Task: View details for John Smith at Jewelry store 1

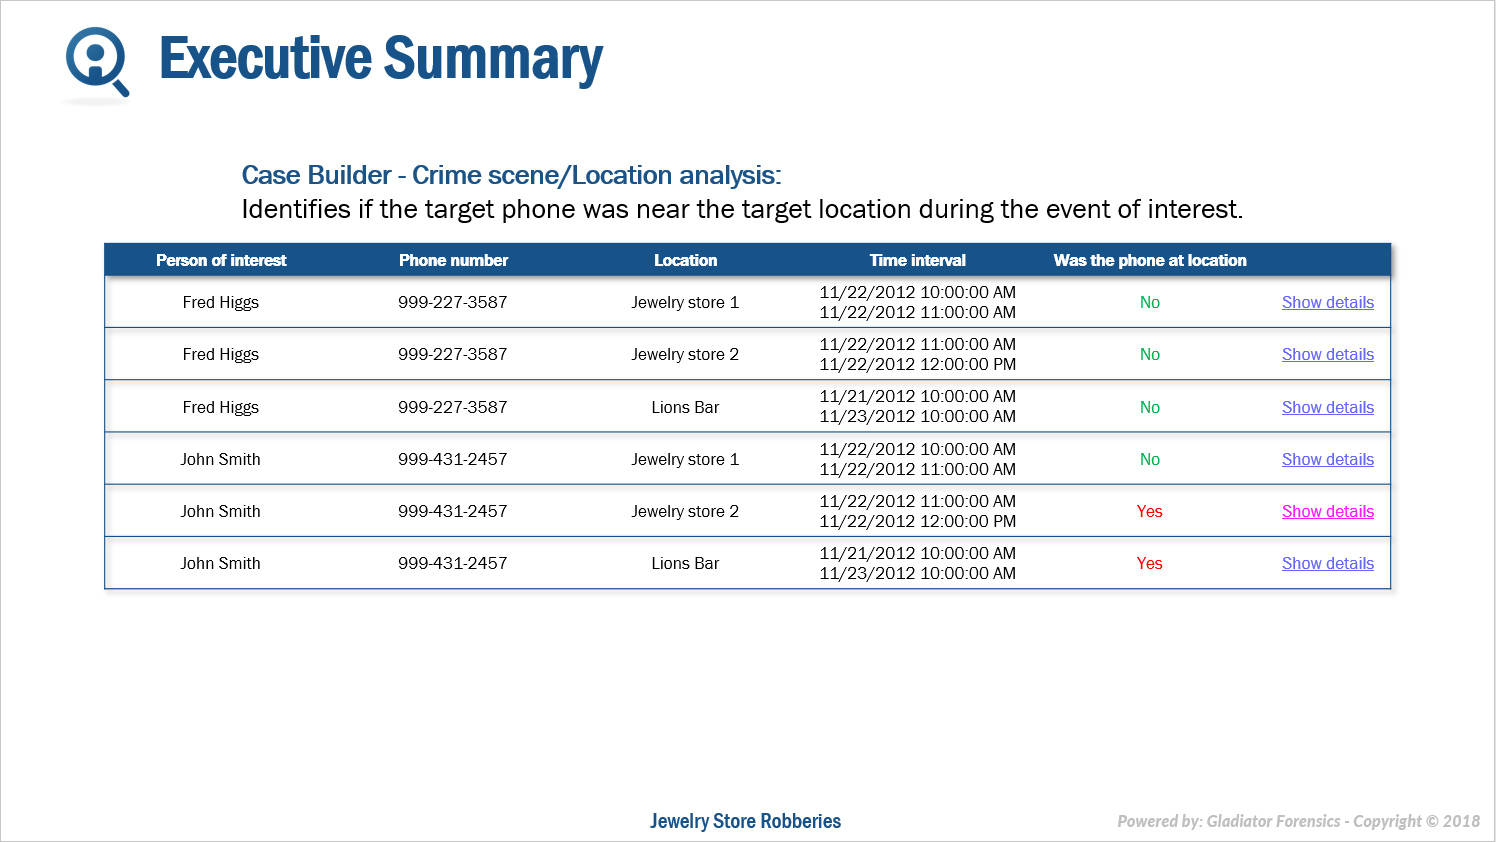Action: point(1327,459)
